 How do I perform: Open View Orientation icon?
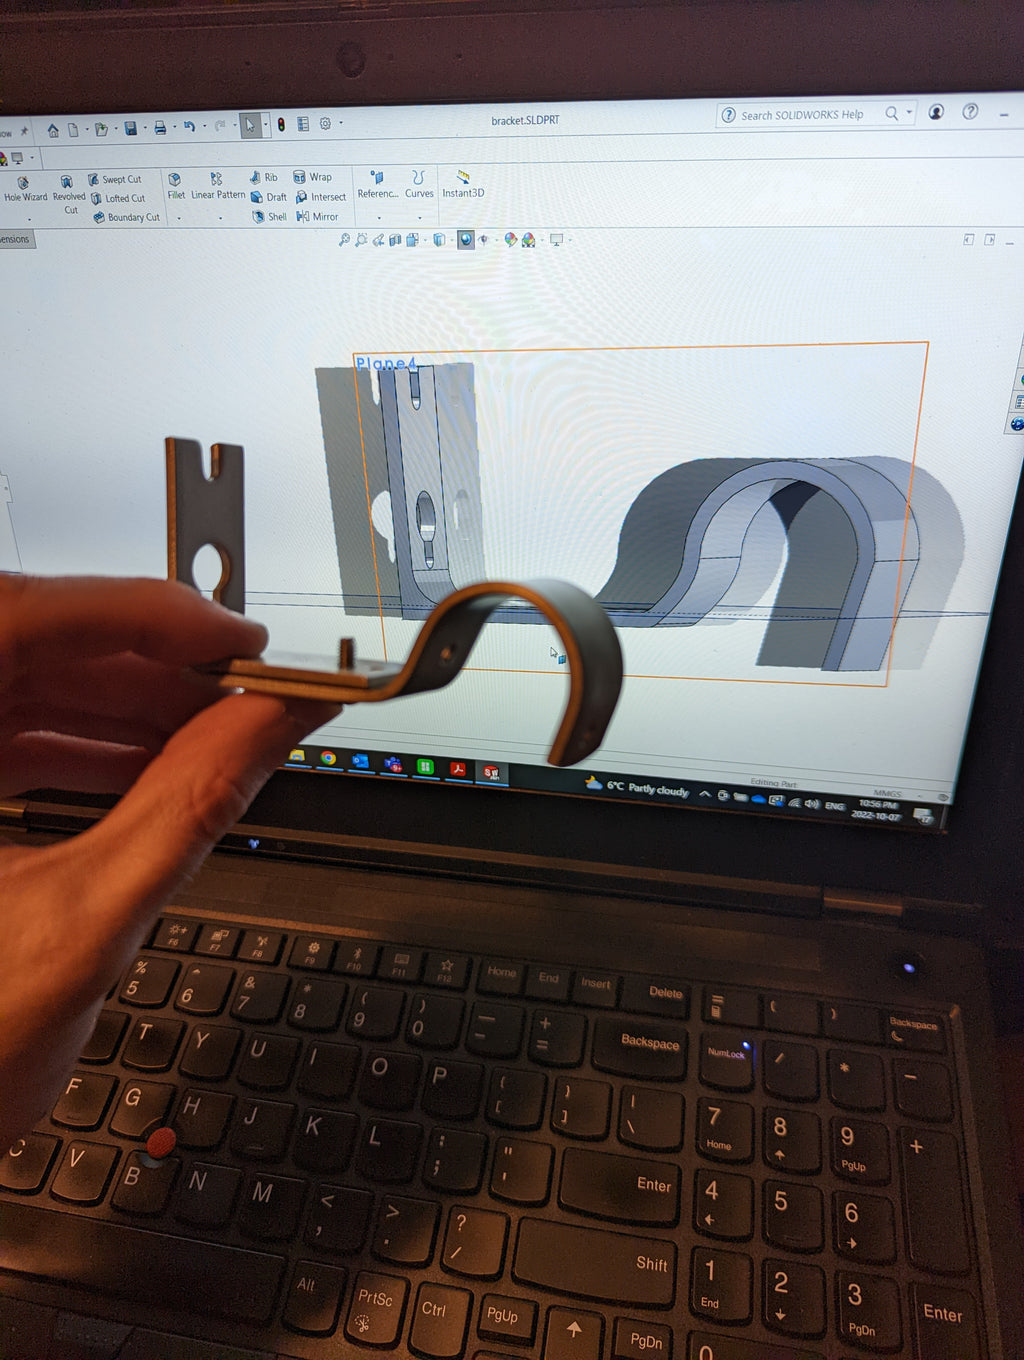tap(412, 240)
